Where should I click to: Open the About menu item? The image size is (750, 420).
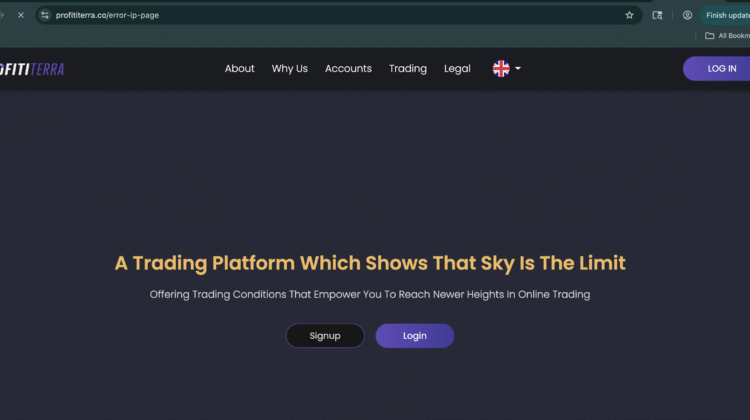tap(239, 69)
